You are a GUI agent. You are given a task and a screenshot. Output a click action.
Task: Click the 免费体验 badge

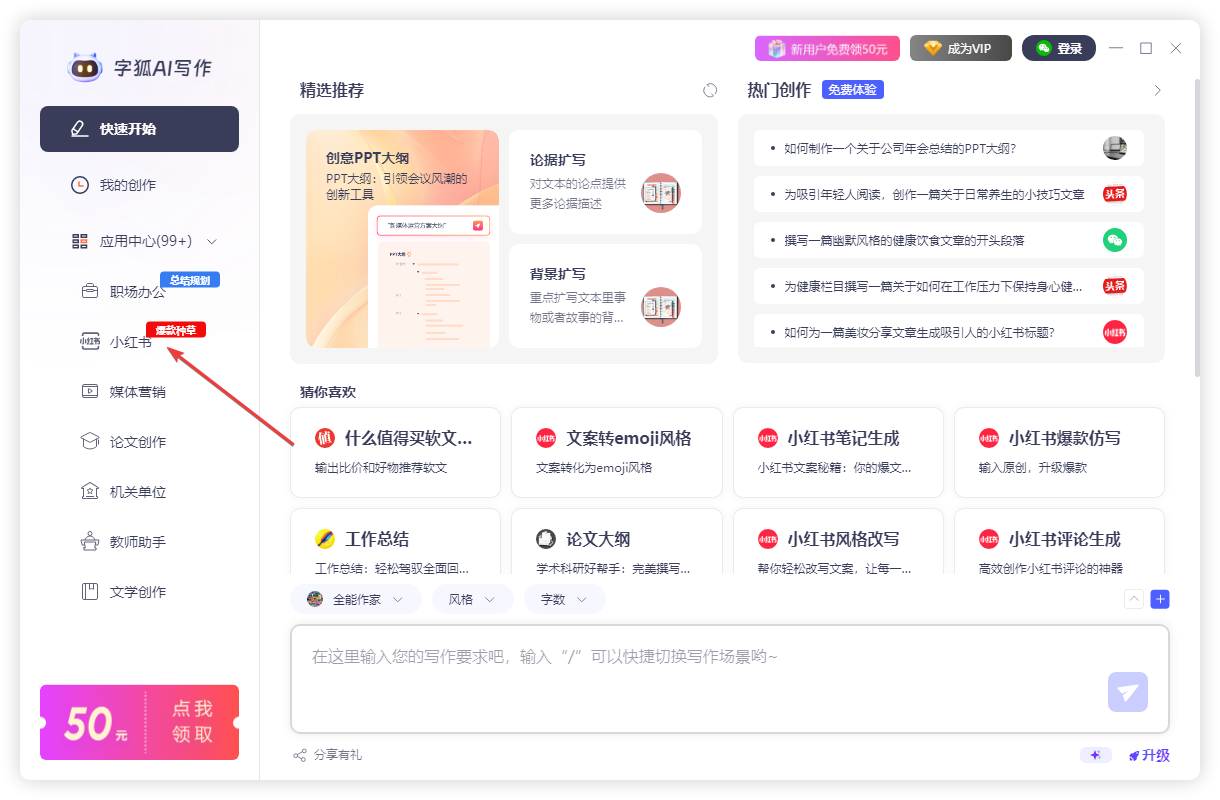click(x=853, y=90)
